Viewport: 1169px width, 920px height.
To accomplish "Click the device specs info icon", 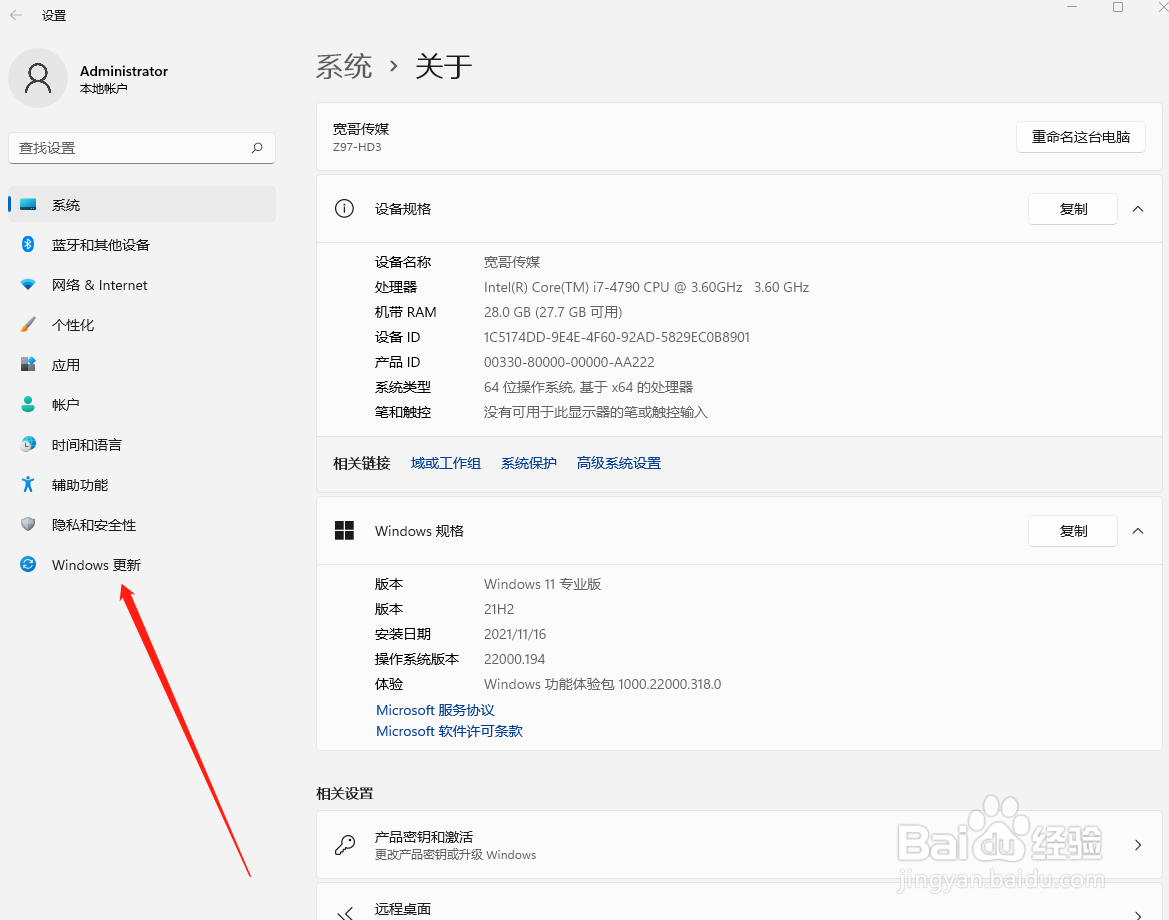I will click(344, 209).
